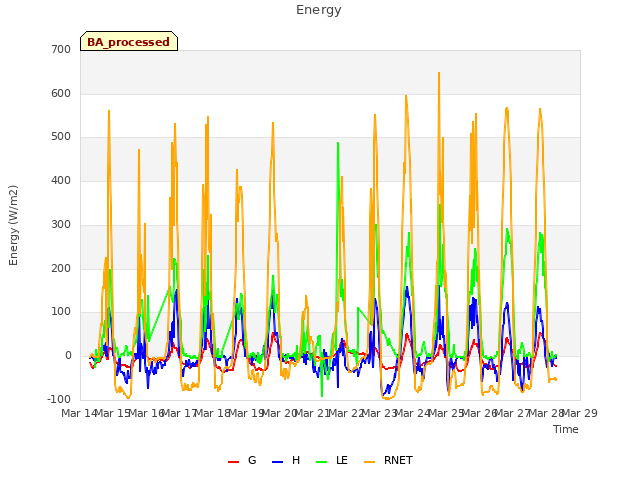Click the Time x-axis label
640x480 pixels.
coord(566,429)
